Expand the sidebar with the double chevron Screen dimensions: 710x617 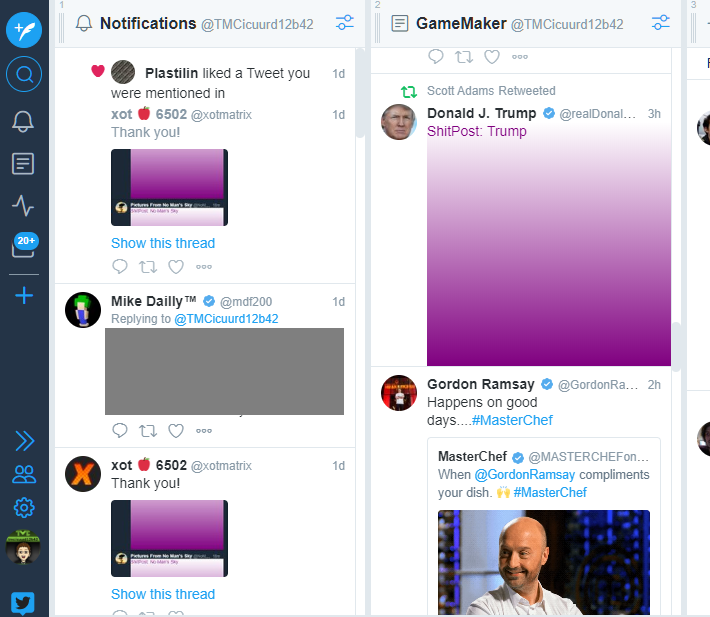click(24, 441)
